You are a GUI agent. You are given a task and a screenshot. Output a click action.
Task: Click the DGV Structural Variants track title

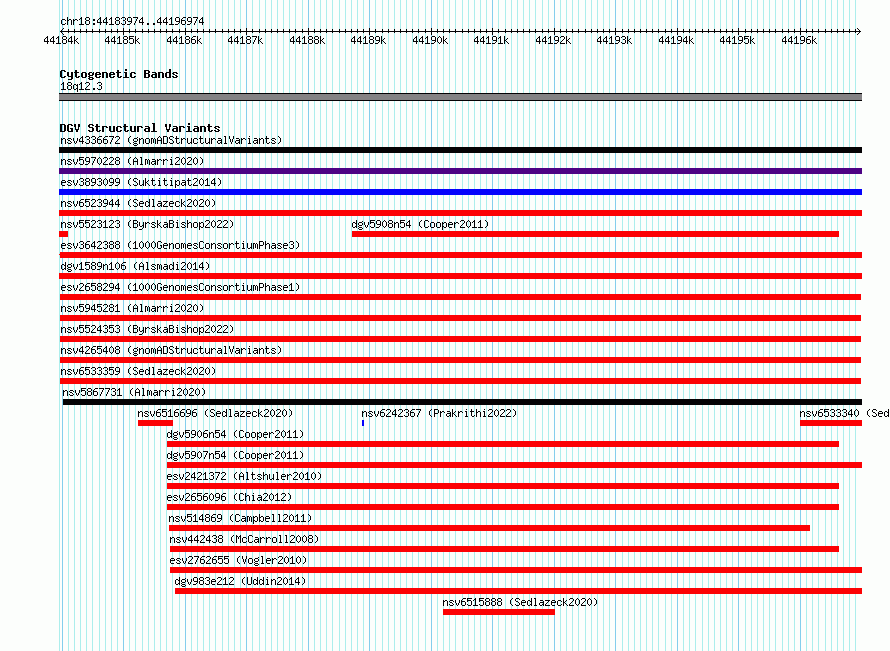coord(140,128)
